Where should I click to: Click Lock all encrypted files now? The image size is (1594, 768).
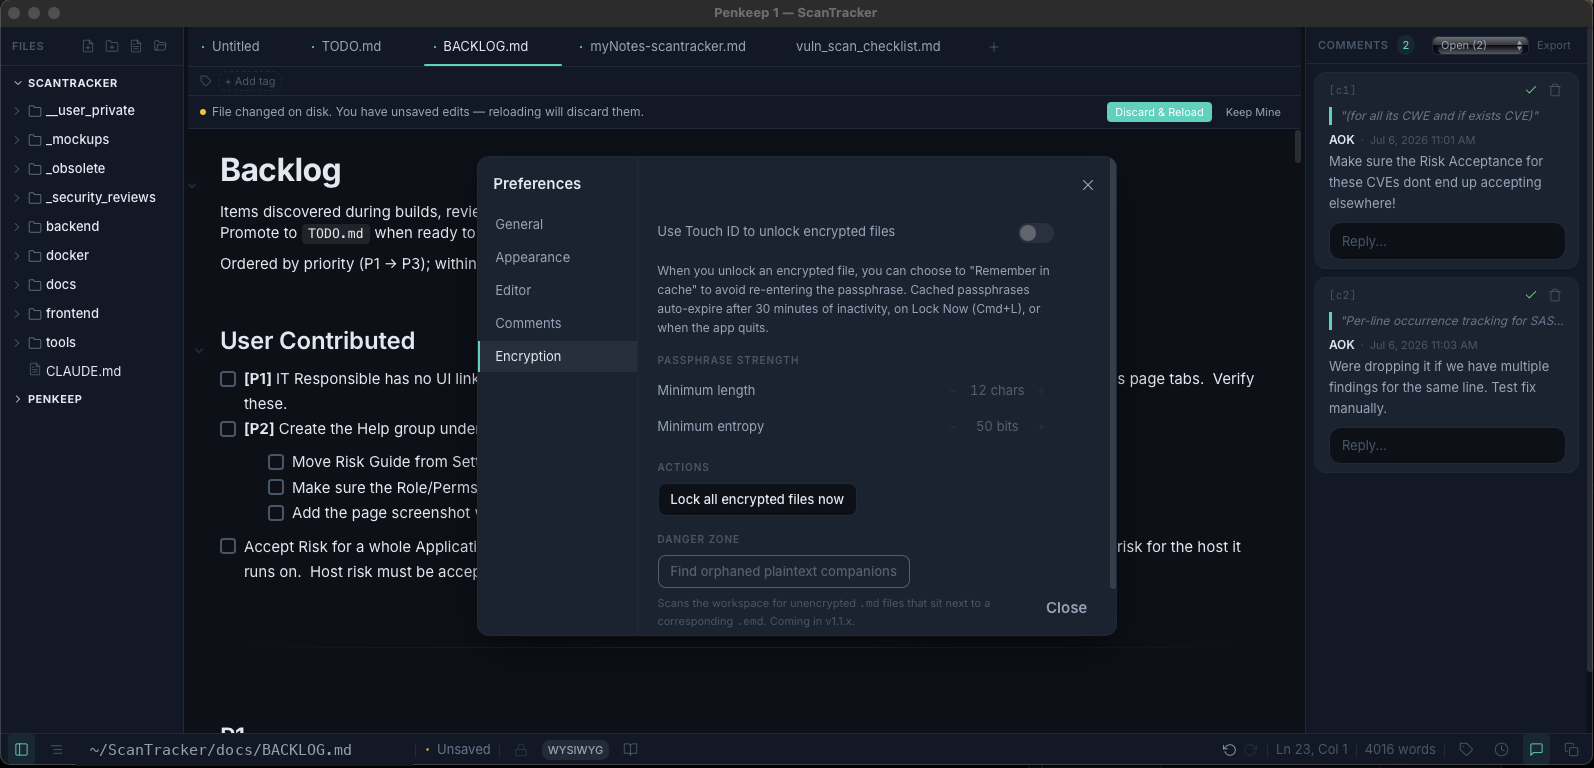tap(757, 500)
